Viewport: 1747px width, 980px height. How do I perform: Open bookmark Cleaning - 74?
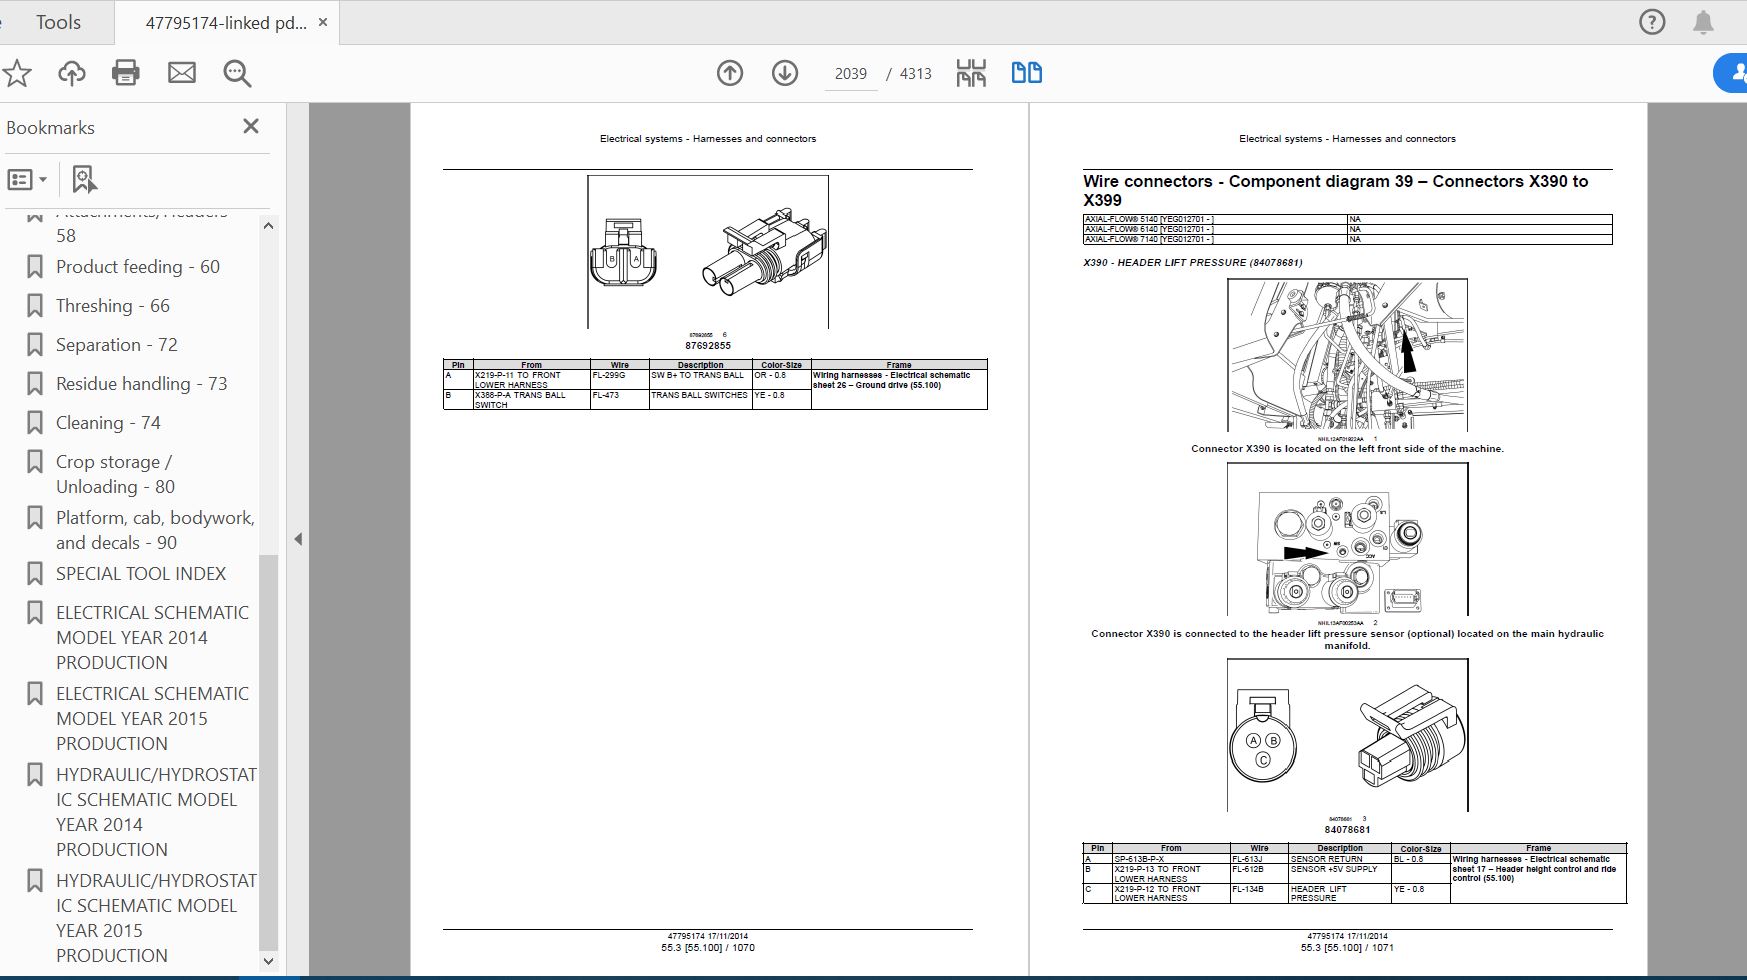[108, 423]
